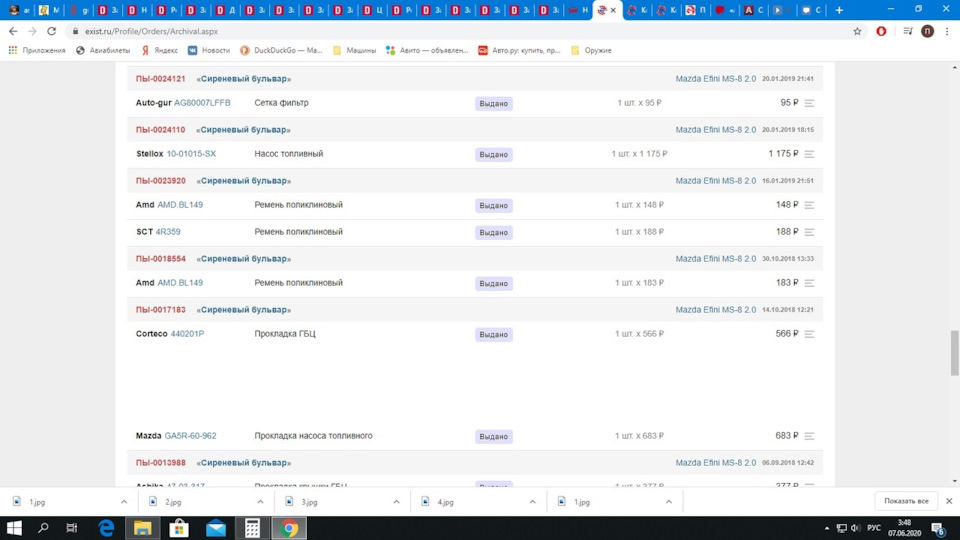This screenshot has height=540, width=960.
Task: Open Calculator from taskbar
Action: (x=252, y=528)
